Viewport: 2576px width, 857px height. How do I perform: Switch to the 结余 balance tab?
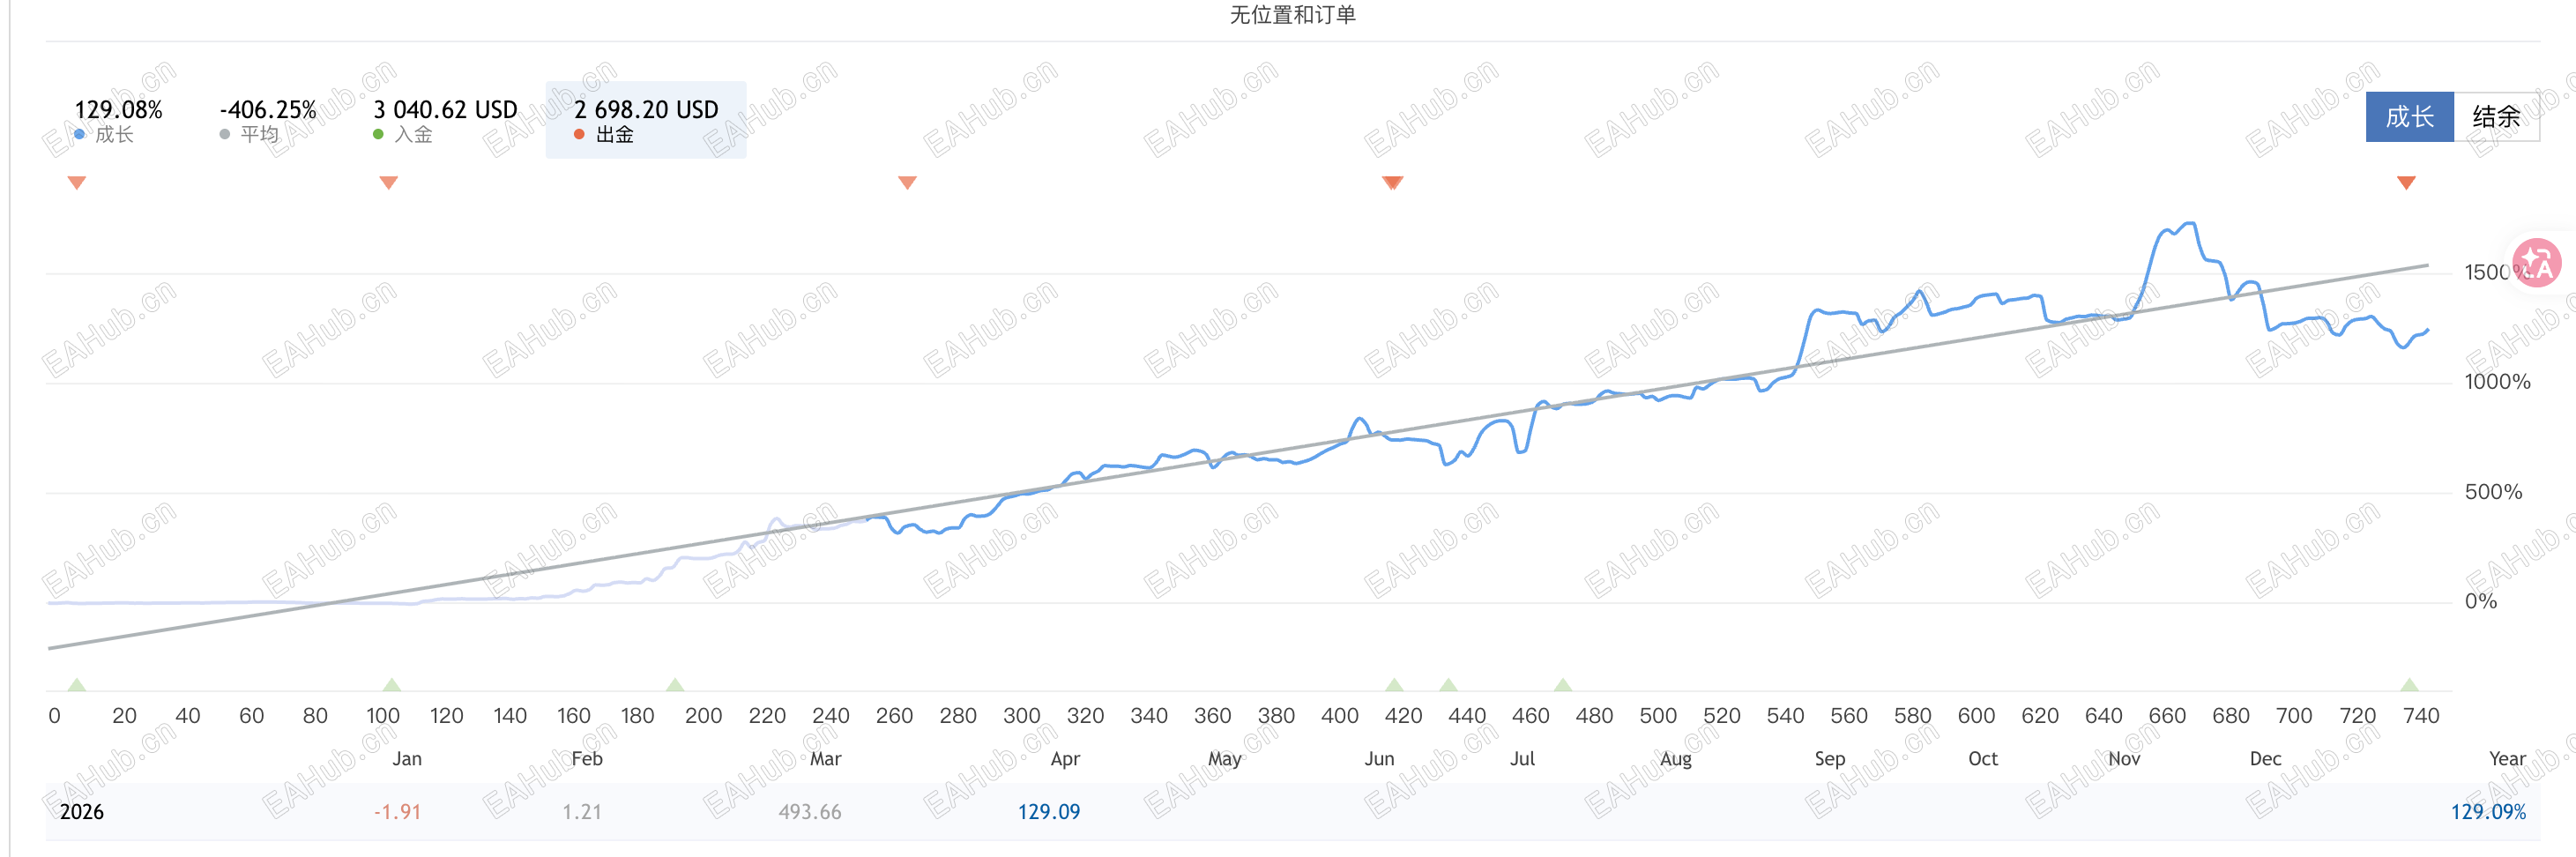(x=2495, y=117)
